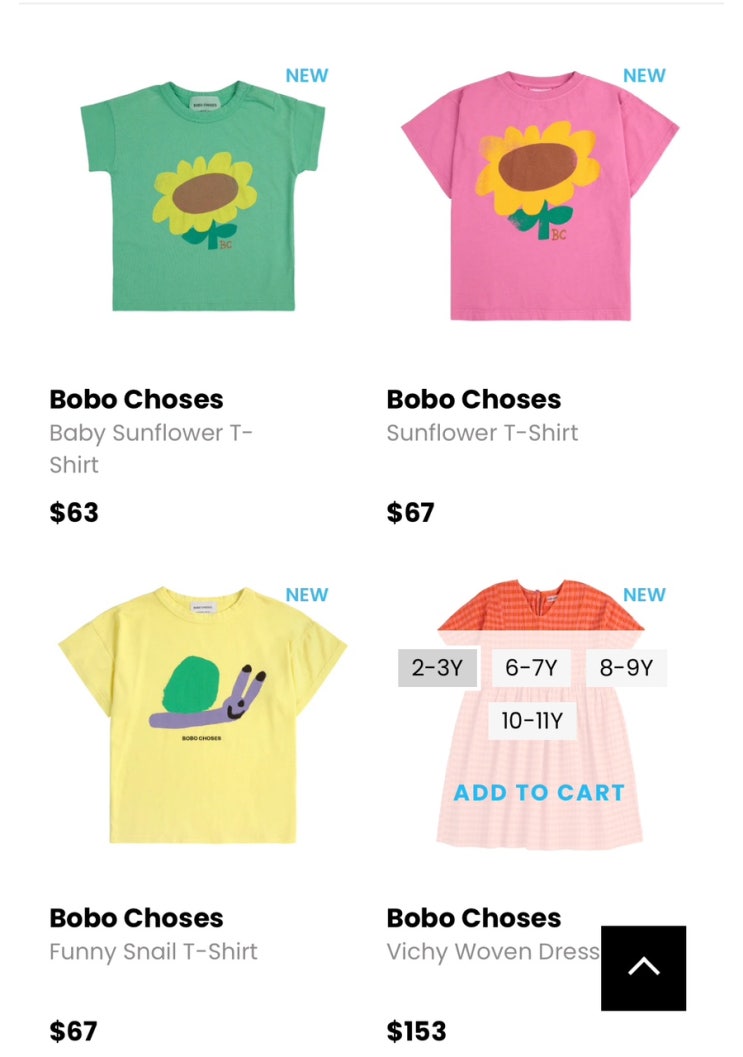Image resolution: width=743 pixels, height=1057 pixels.
Task: Open the Vichy Woven Dress link
Action: [493, 951]
